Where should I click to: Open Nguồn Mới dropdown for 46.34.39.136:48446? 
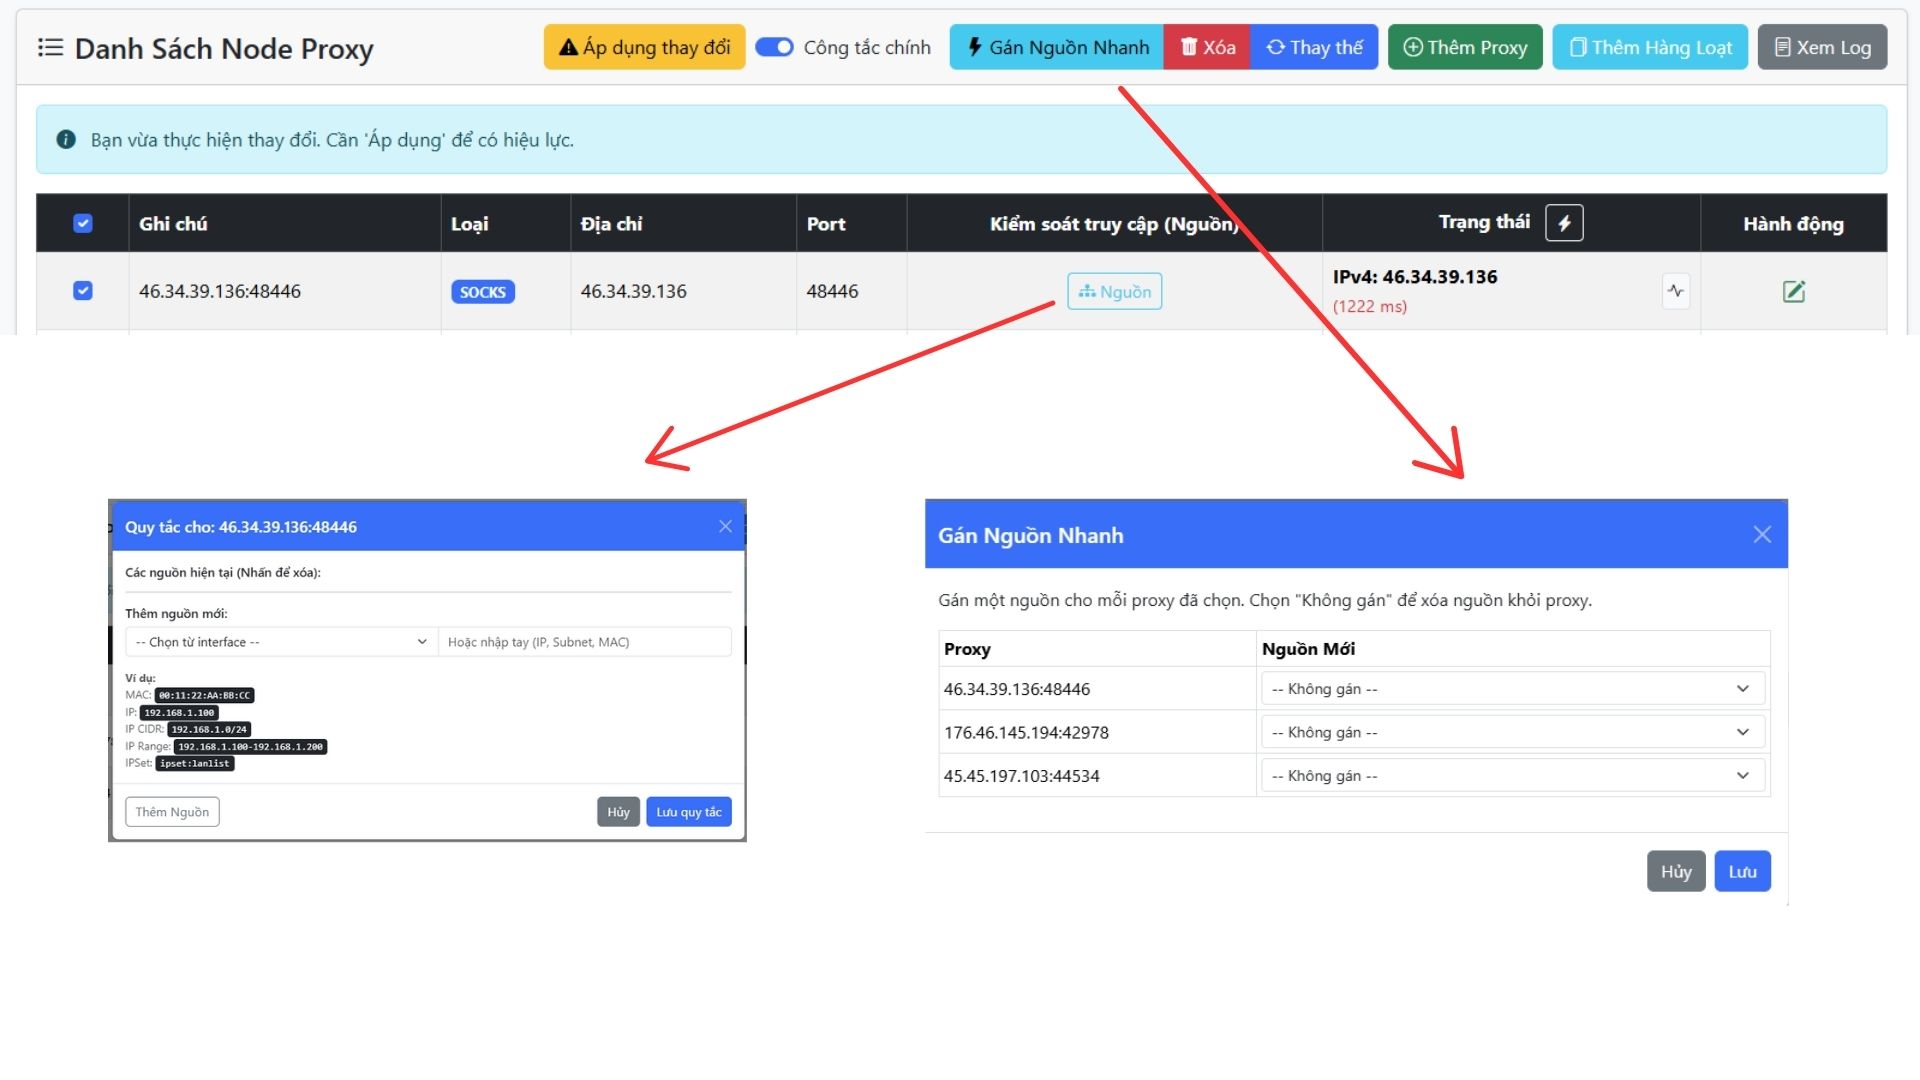pos(1512,688)
